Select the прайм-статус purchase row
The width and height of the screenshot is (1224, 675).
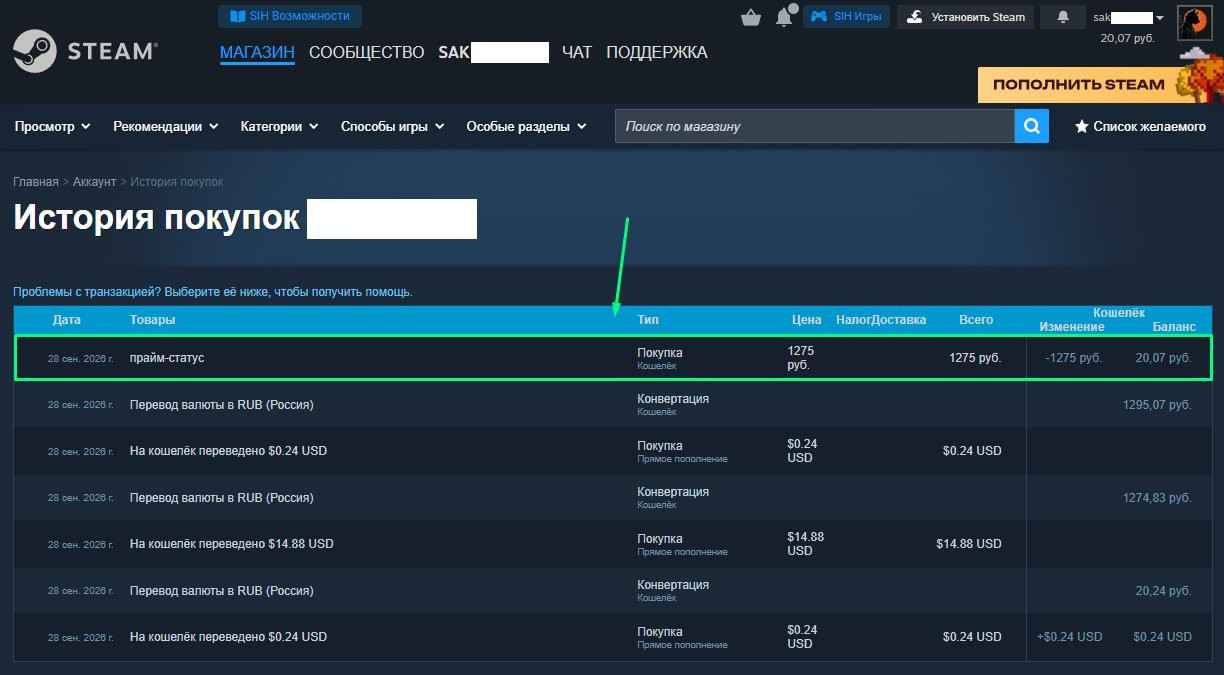[x=613, y=358]
